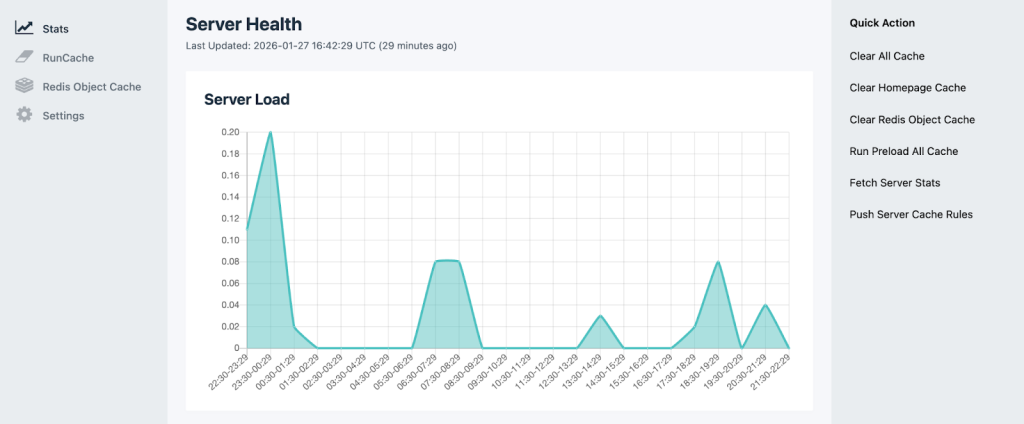The width and height of the screenshot is (1024, 424).
Task: Click Push Server Cache Rules
Action: [910, 214]
